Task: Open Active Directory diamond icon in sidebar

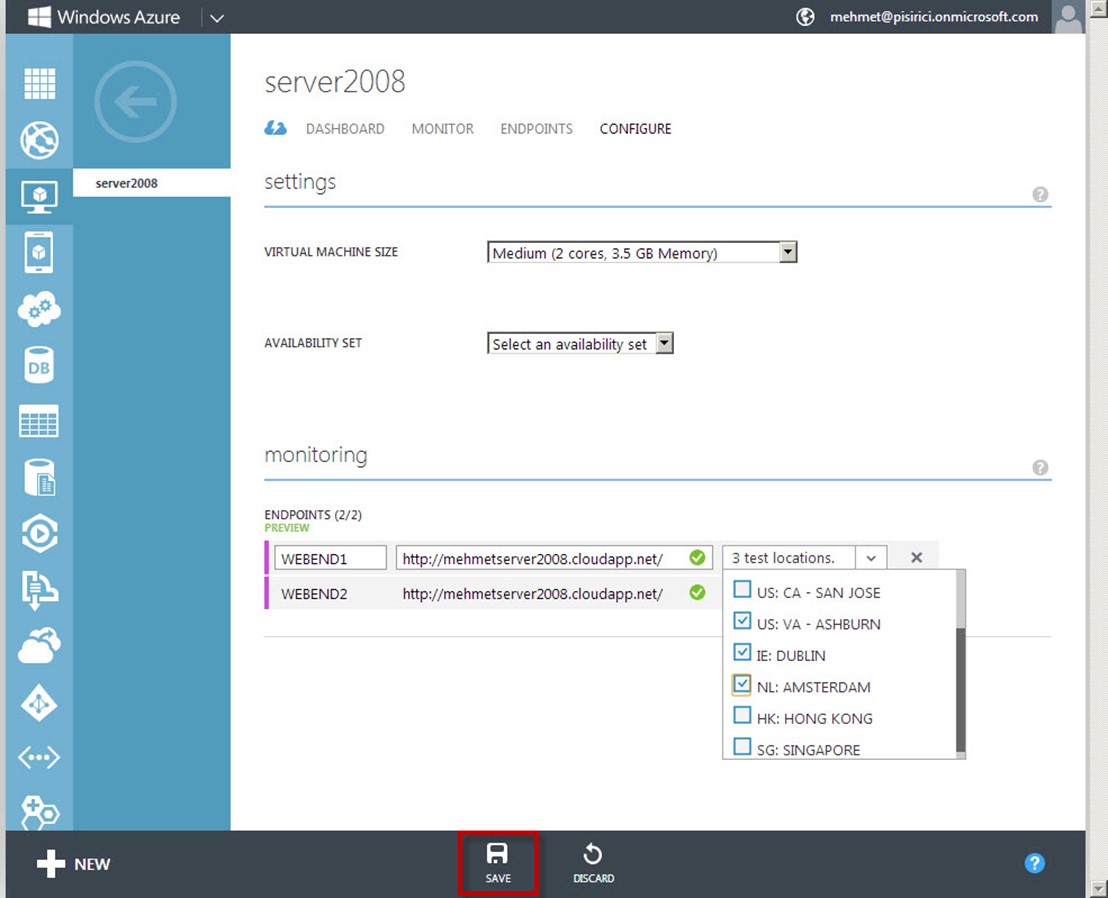Action: click(39, 702)
